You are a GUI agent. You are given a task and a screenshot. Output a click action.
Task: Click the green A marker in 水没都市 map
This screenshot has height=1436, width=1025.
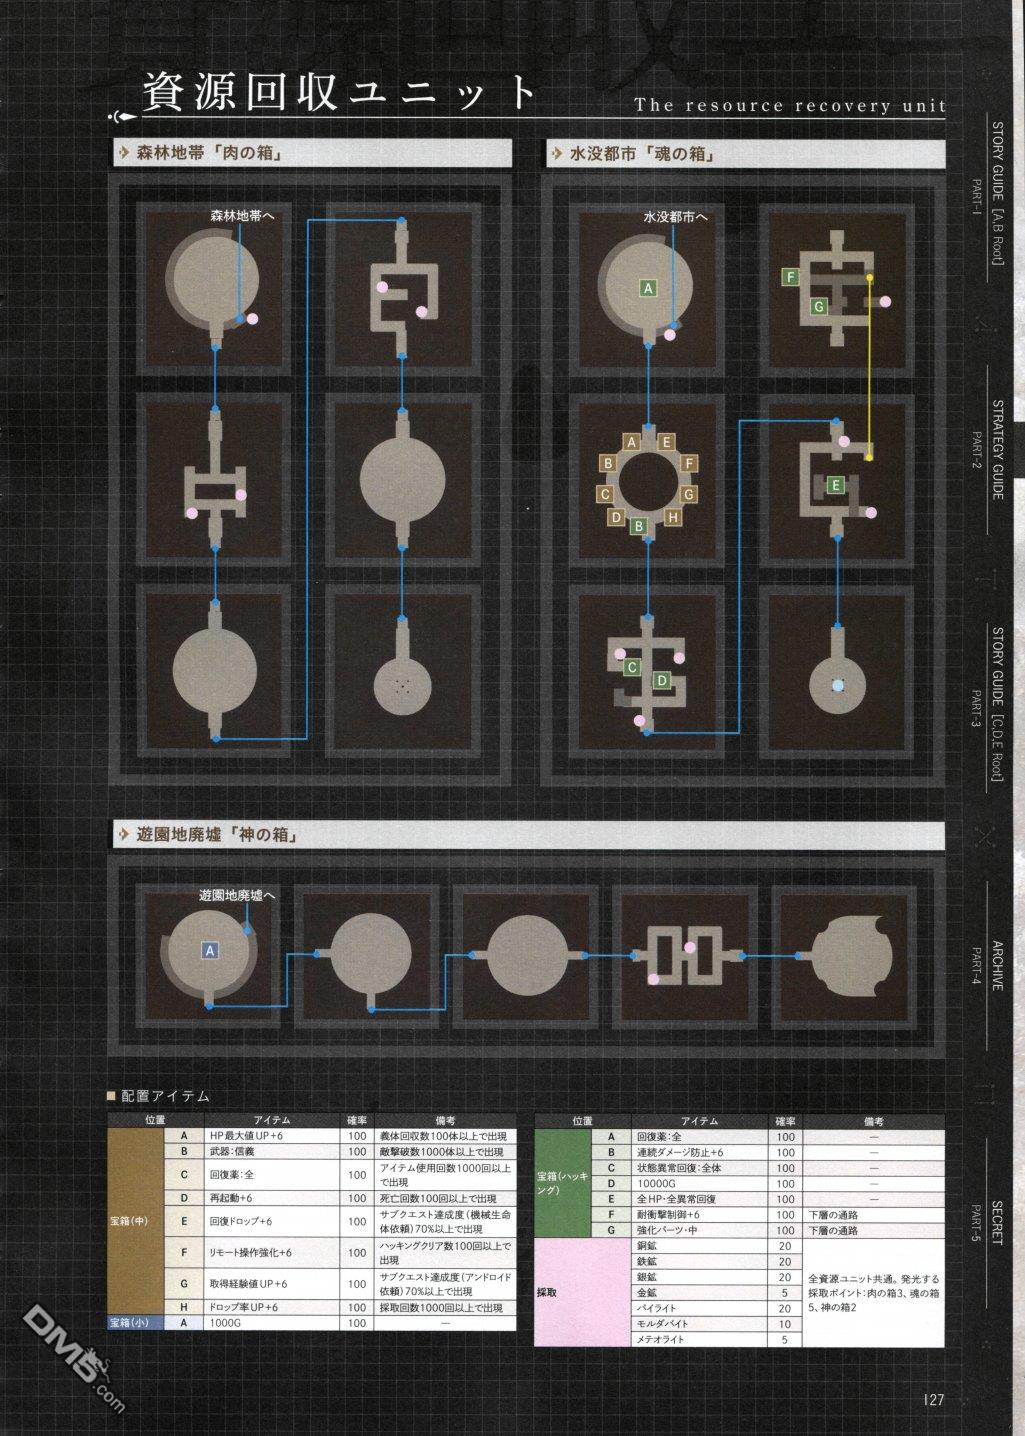(648, 288)
